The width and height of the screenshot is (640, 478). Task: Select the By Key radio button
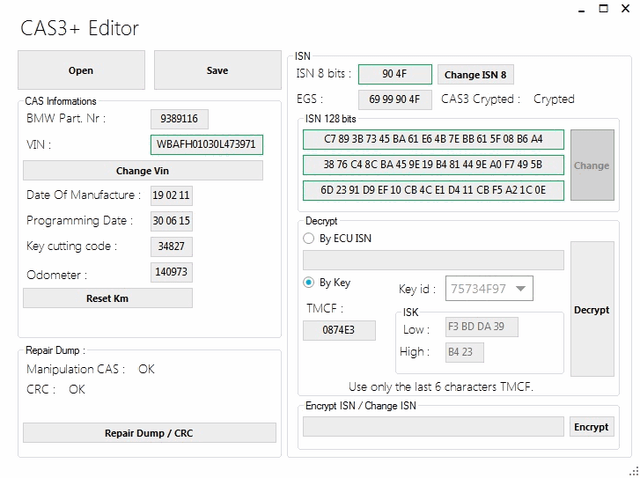click(309, 282)
